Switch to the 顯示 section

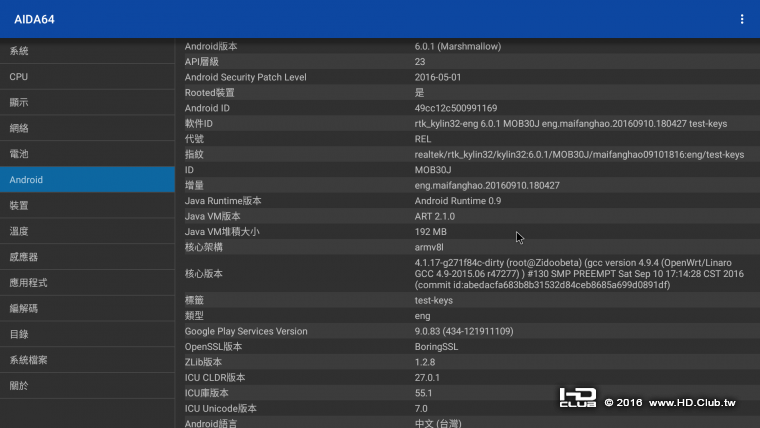[87, 102]
